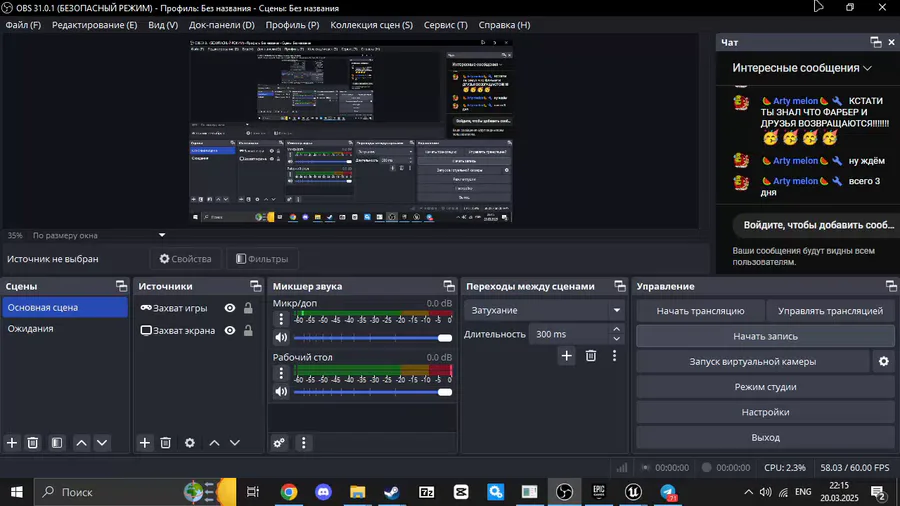Move source down arrow

coord(235,443)
